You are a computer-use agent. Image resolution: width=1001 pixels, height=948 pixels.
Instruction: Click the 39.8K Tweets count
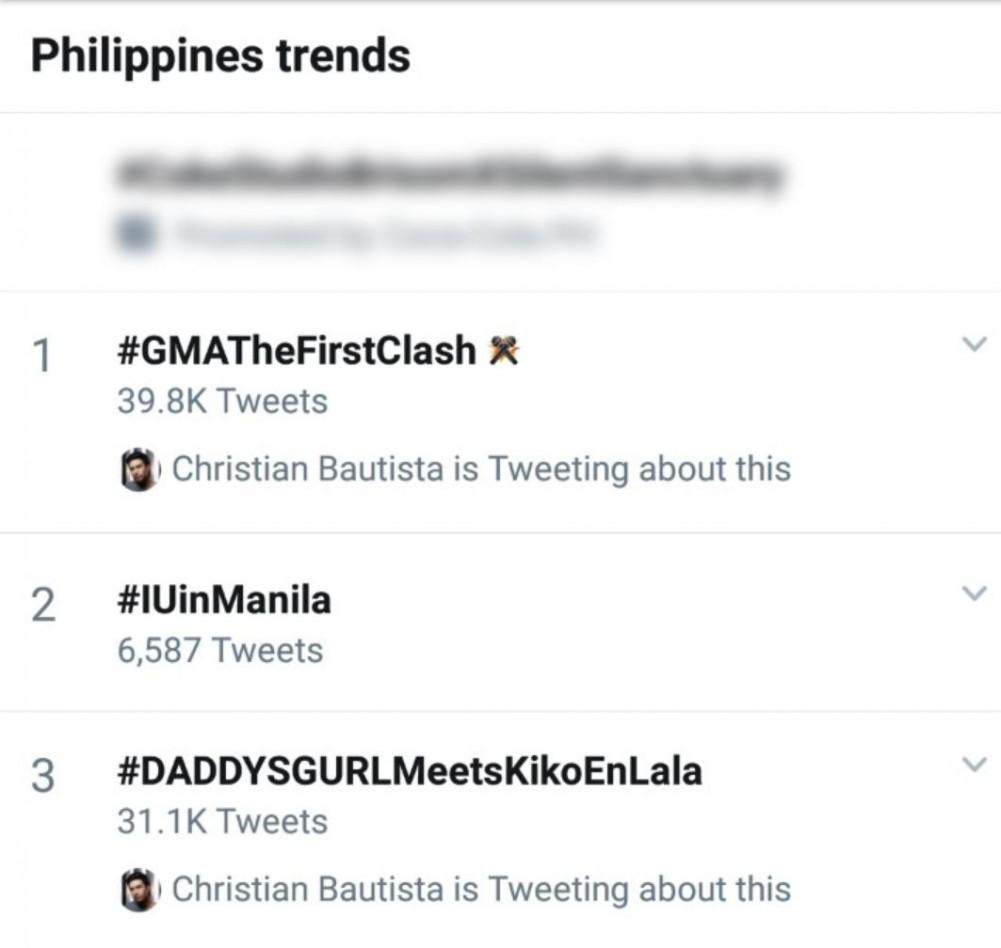click(x=222, y=401)
